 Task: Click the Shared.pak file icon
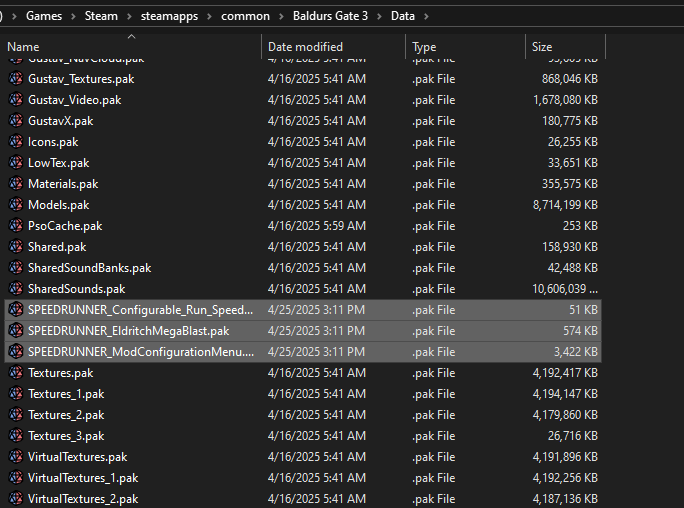16,247
